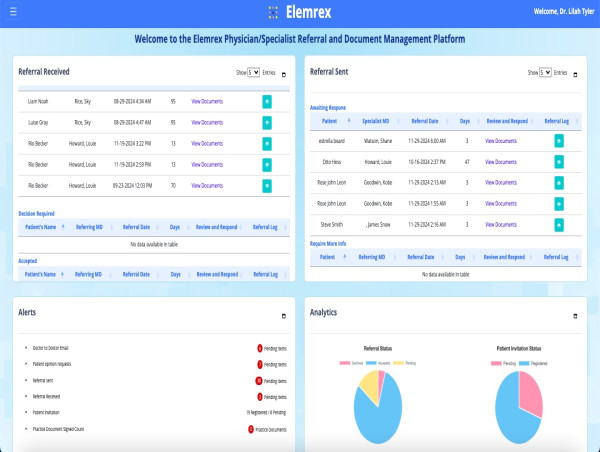Open referral log for Rio Becker 09-23-2024

[267, 186]
